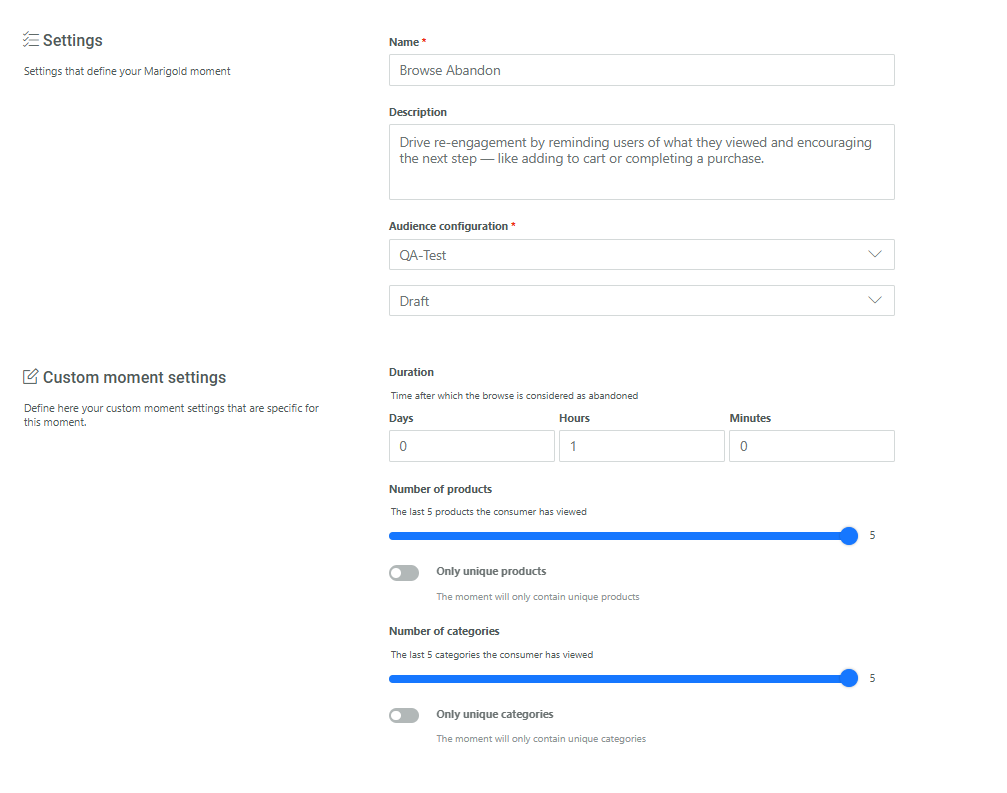Click the 'Only unique categories' label text
1007x793 pixels.
point(494,715)
